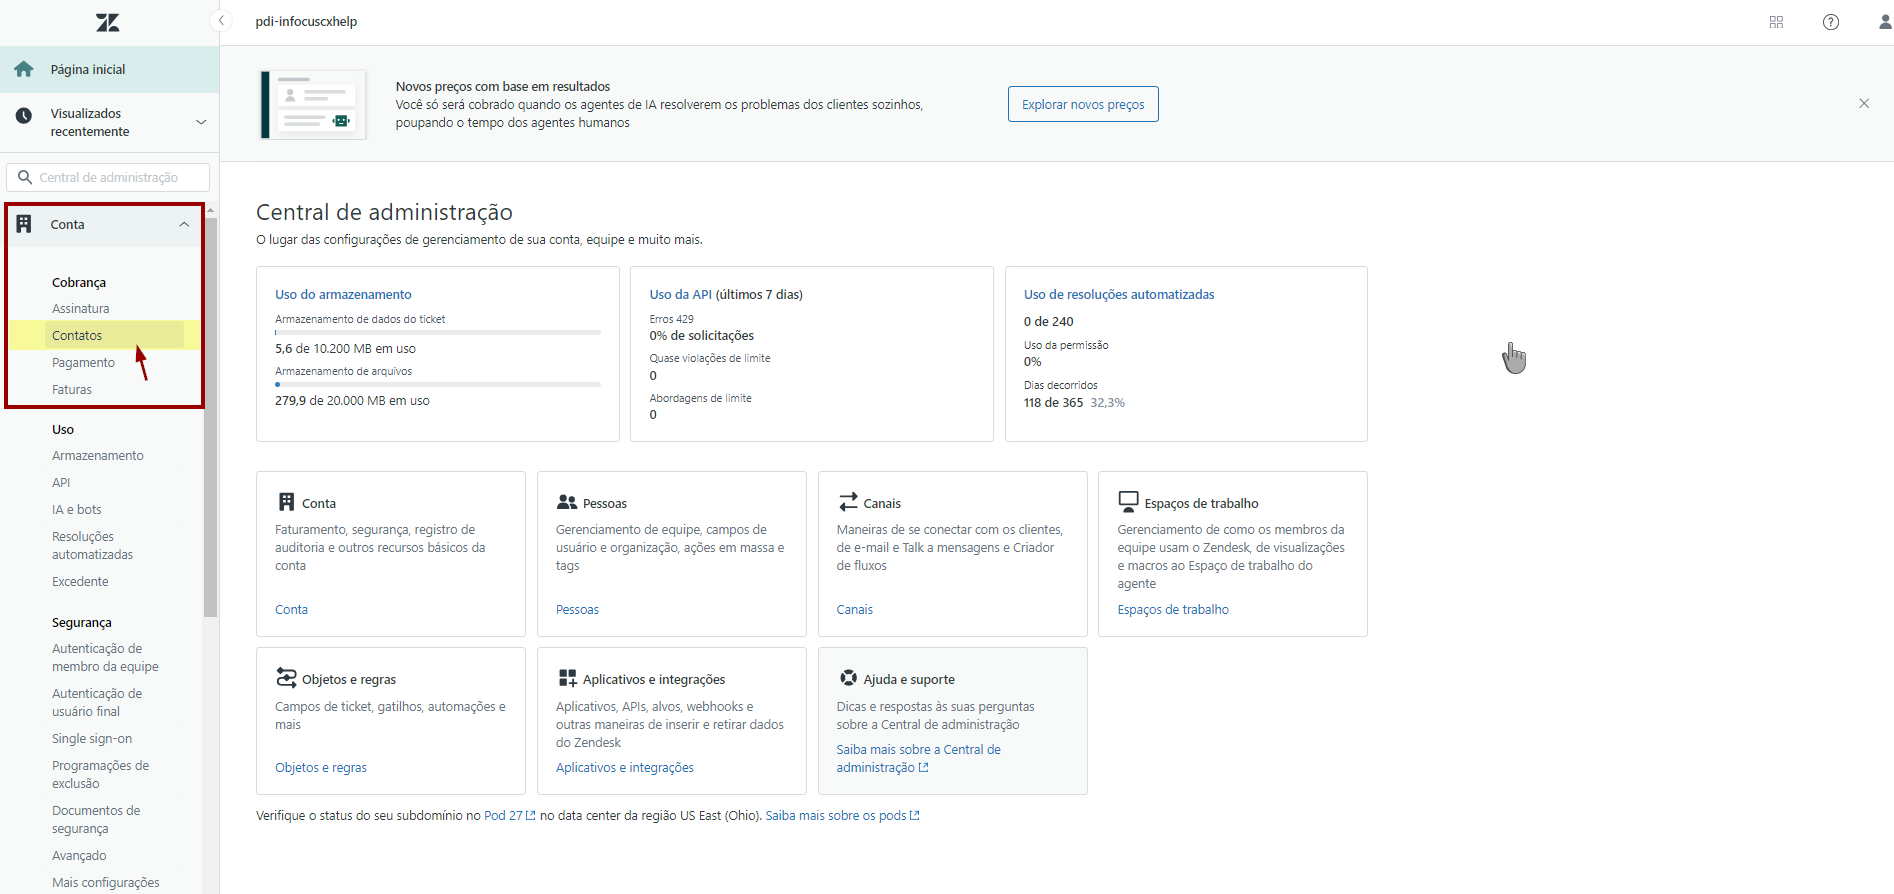Open the Objetos e regras card link
This screenshot has width=1894, height=894.
[x=321, y=767]
